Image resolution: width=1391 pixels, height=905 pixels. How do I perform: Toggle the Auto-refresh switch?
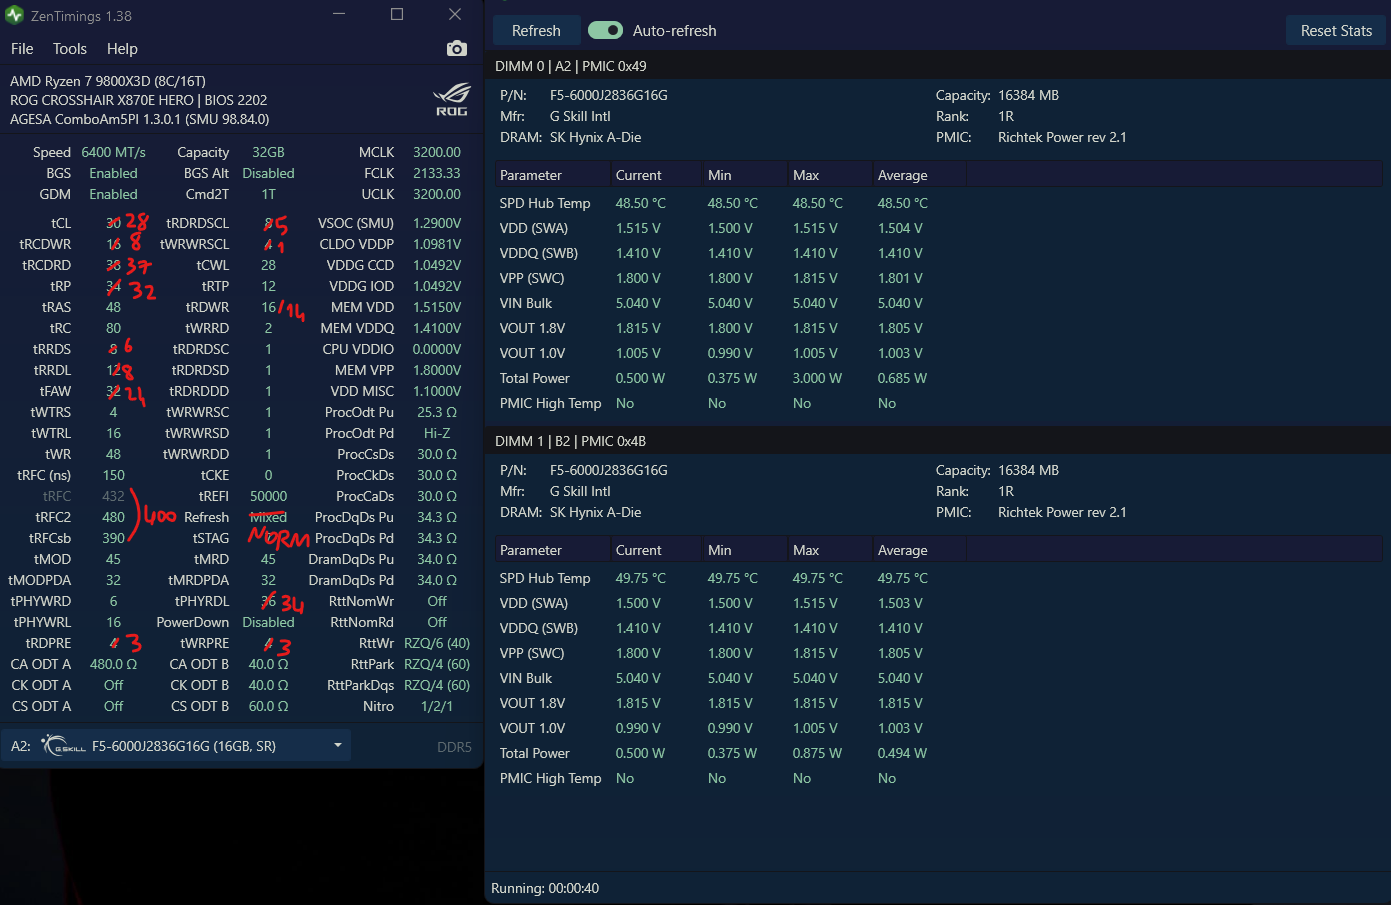[605, 30]
